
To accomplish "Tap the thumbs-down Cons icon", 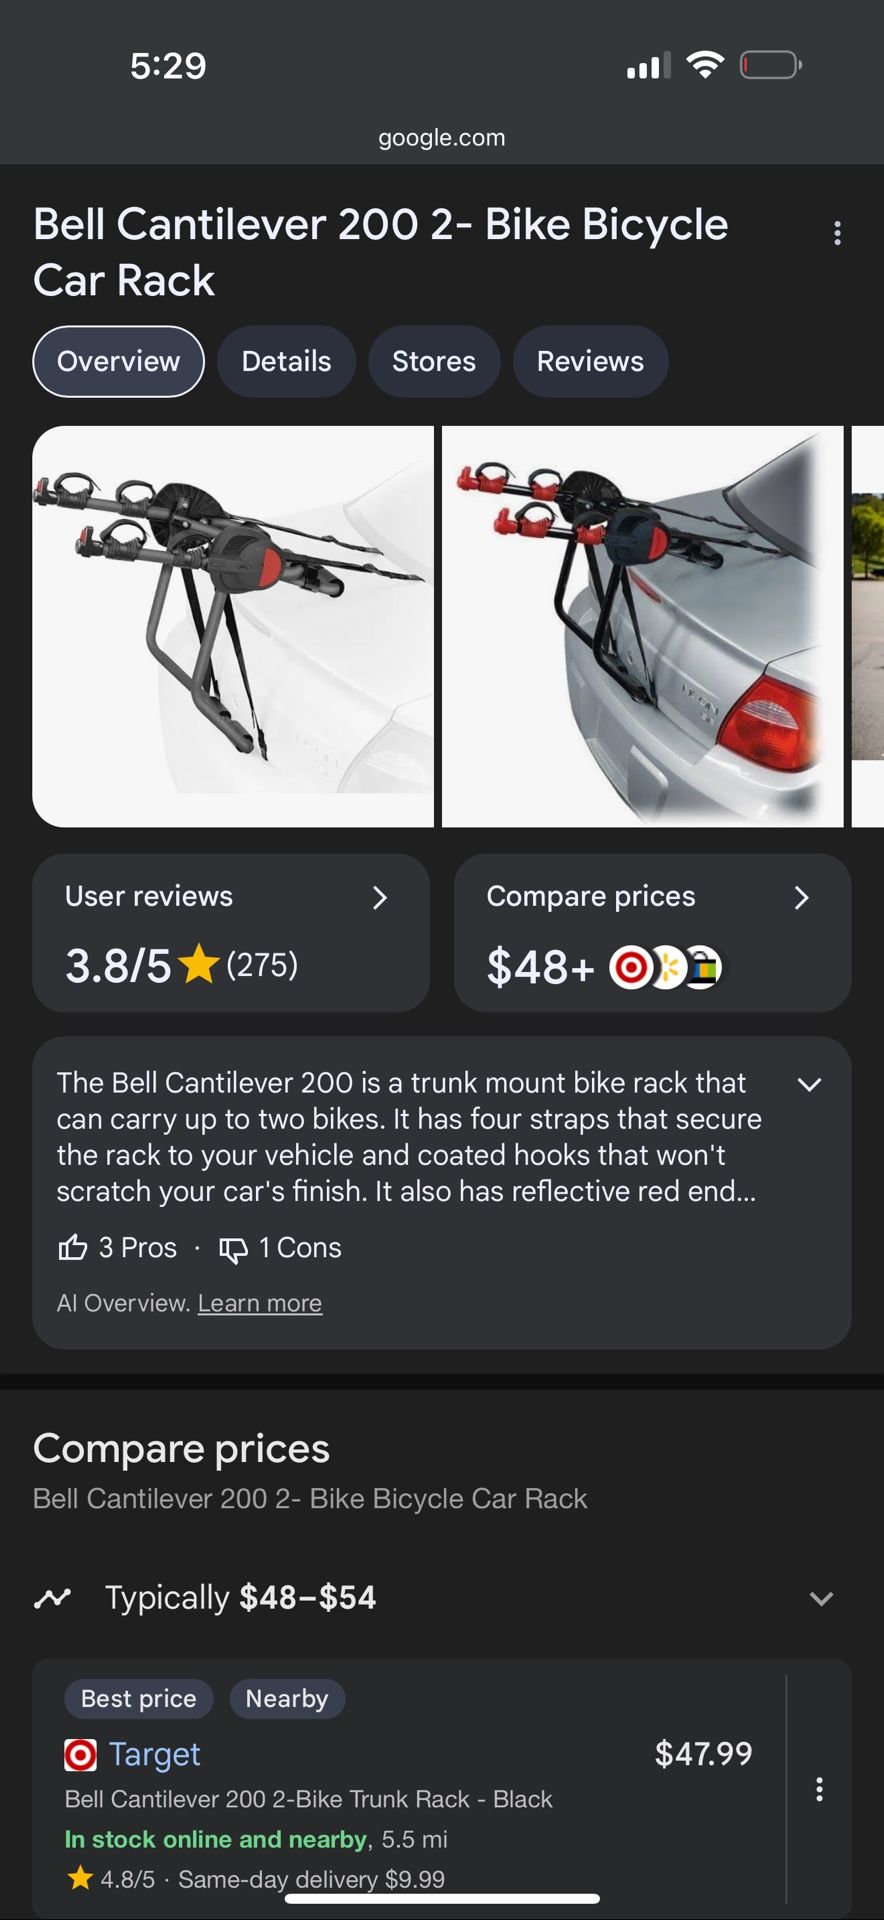I will pos(233,1249).
